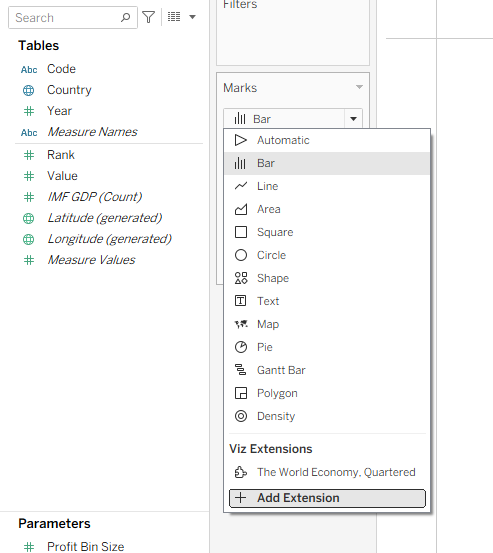493x553 pixels.
Task: Click the Abc icon beside Measure Names
Action: click(x=29, y=133)
